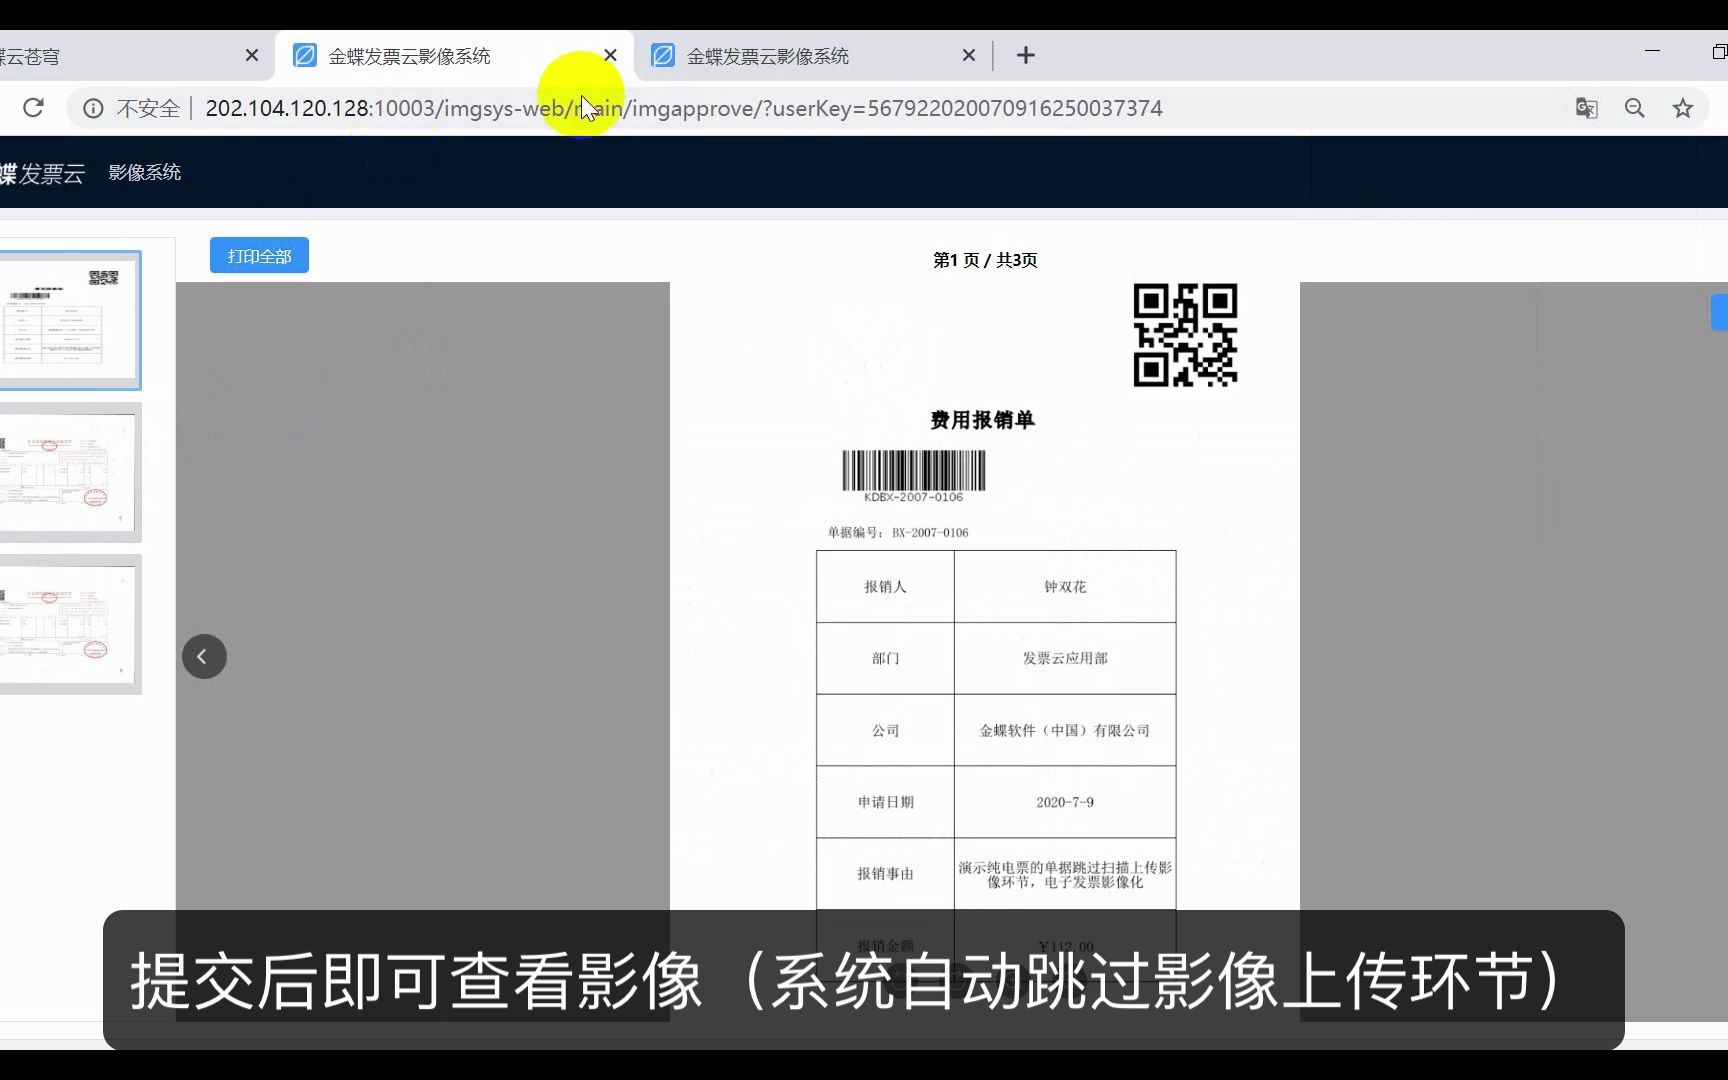Click the QR code on the expense document
Screen dimensions: 1728x1080
point(1185,336)
